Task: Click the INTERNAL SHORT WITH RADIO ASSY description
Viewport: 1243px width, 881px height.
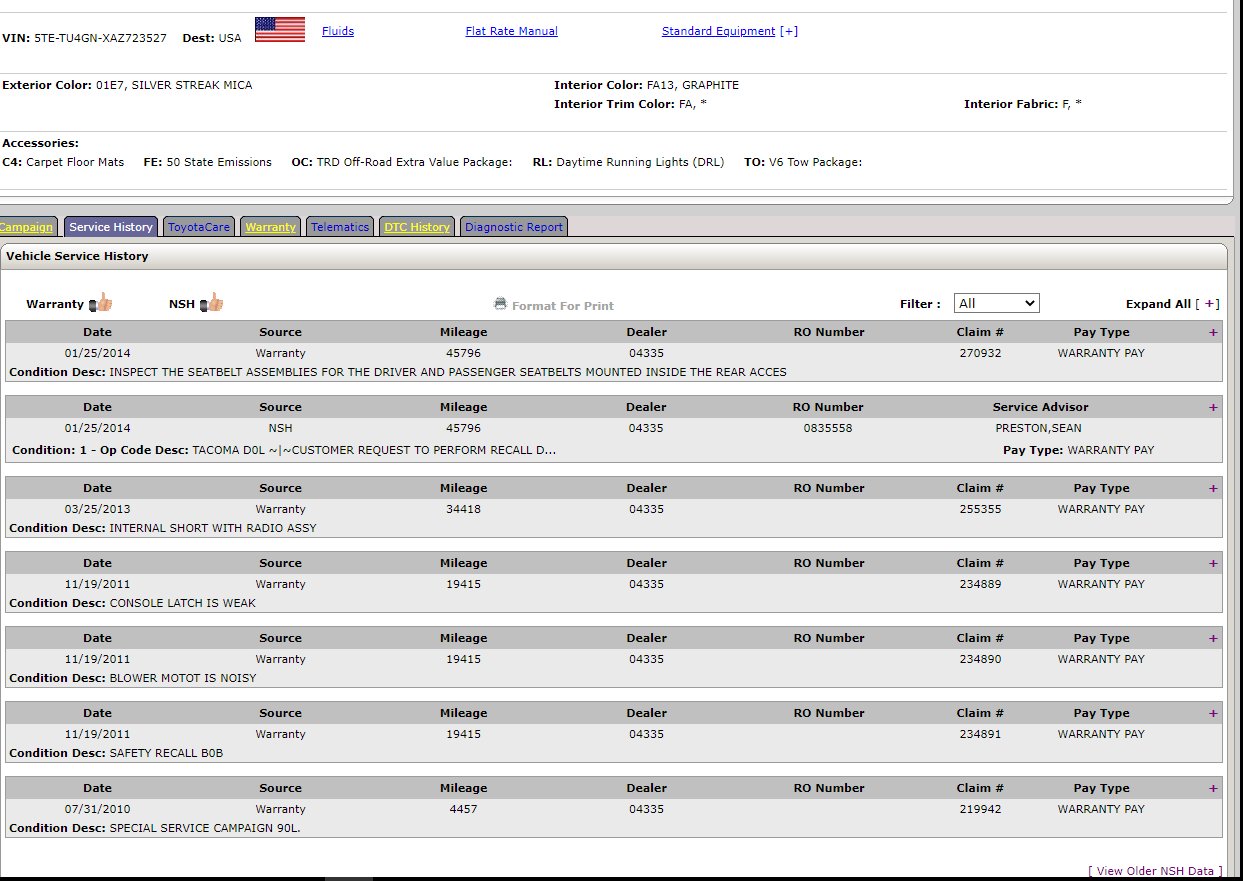Action: (213, 528)
